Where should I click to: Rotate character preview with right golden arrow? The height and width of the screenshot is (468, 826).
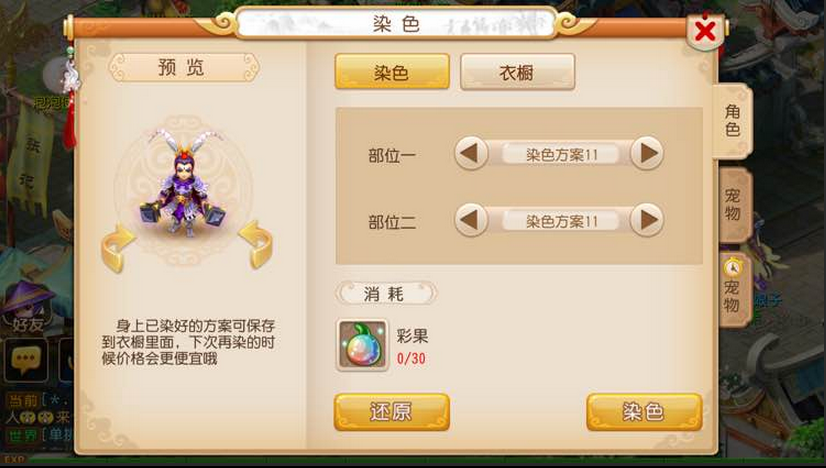point(256,244)
